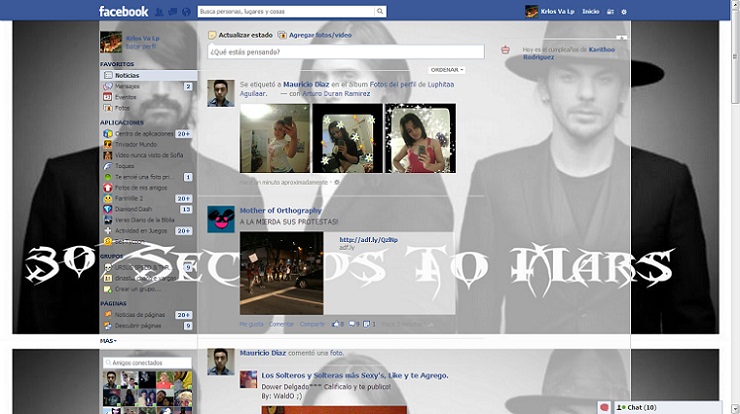740x414 pixels.
Task: Open the Chat (10) bar
Action: (x=668, y=407)
